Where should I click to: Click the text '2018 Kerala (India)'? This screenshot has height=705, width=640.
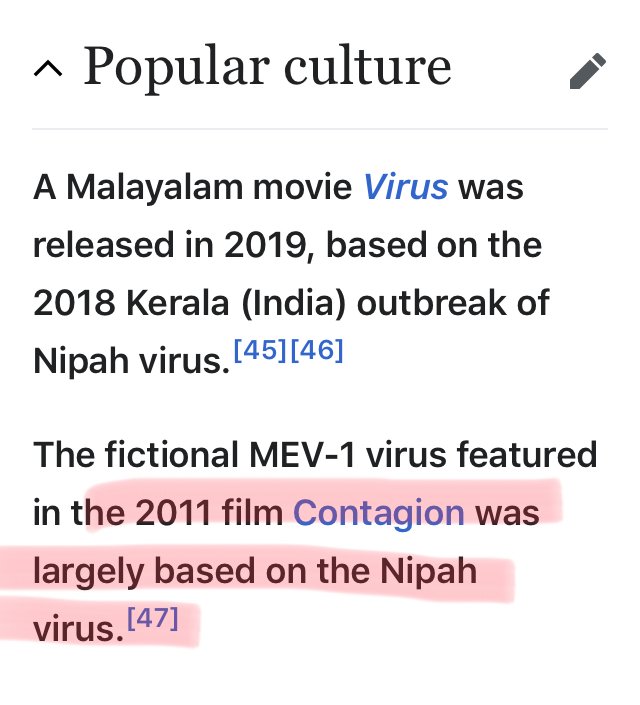pos(190,303)
